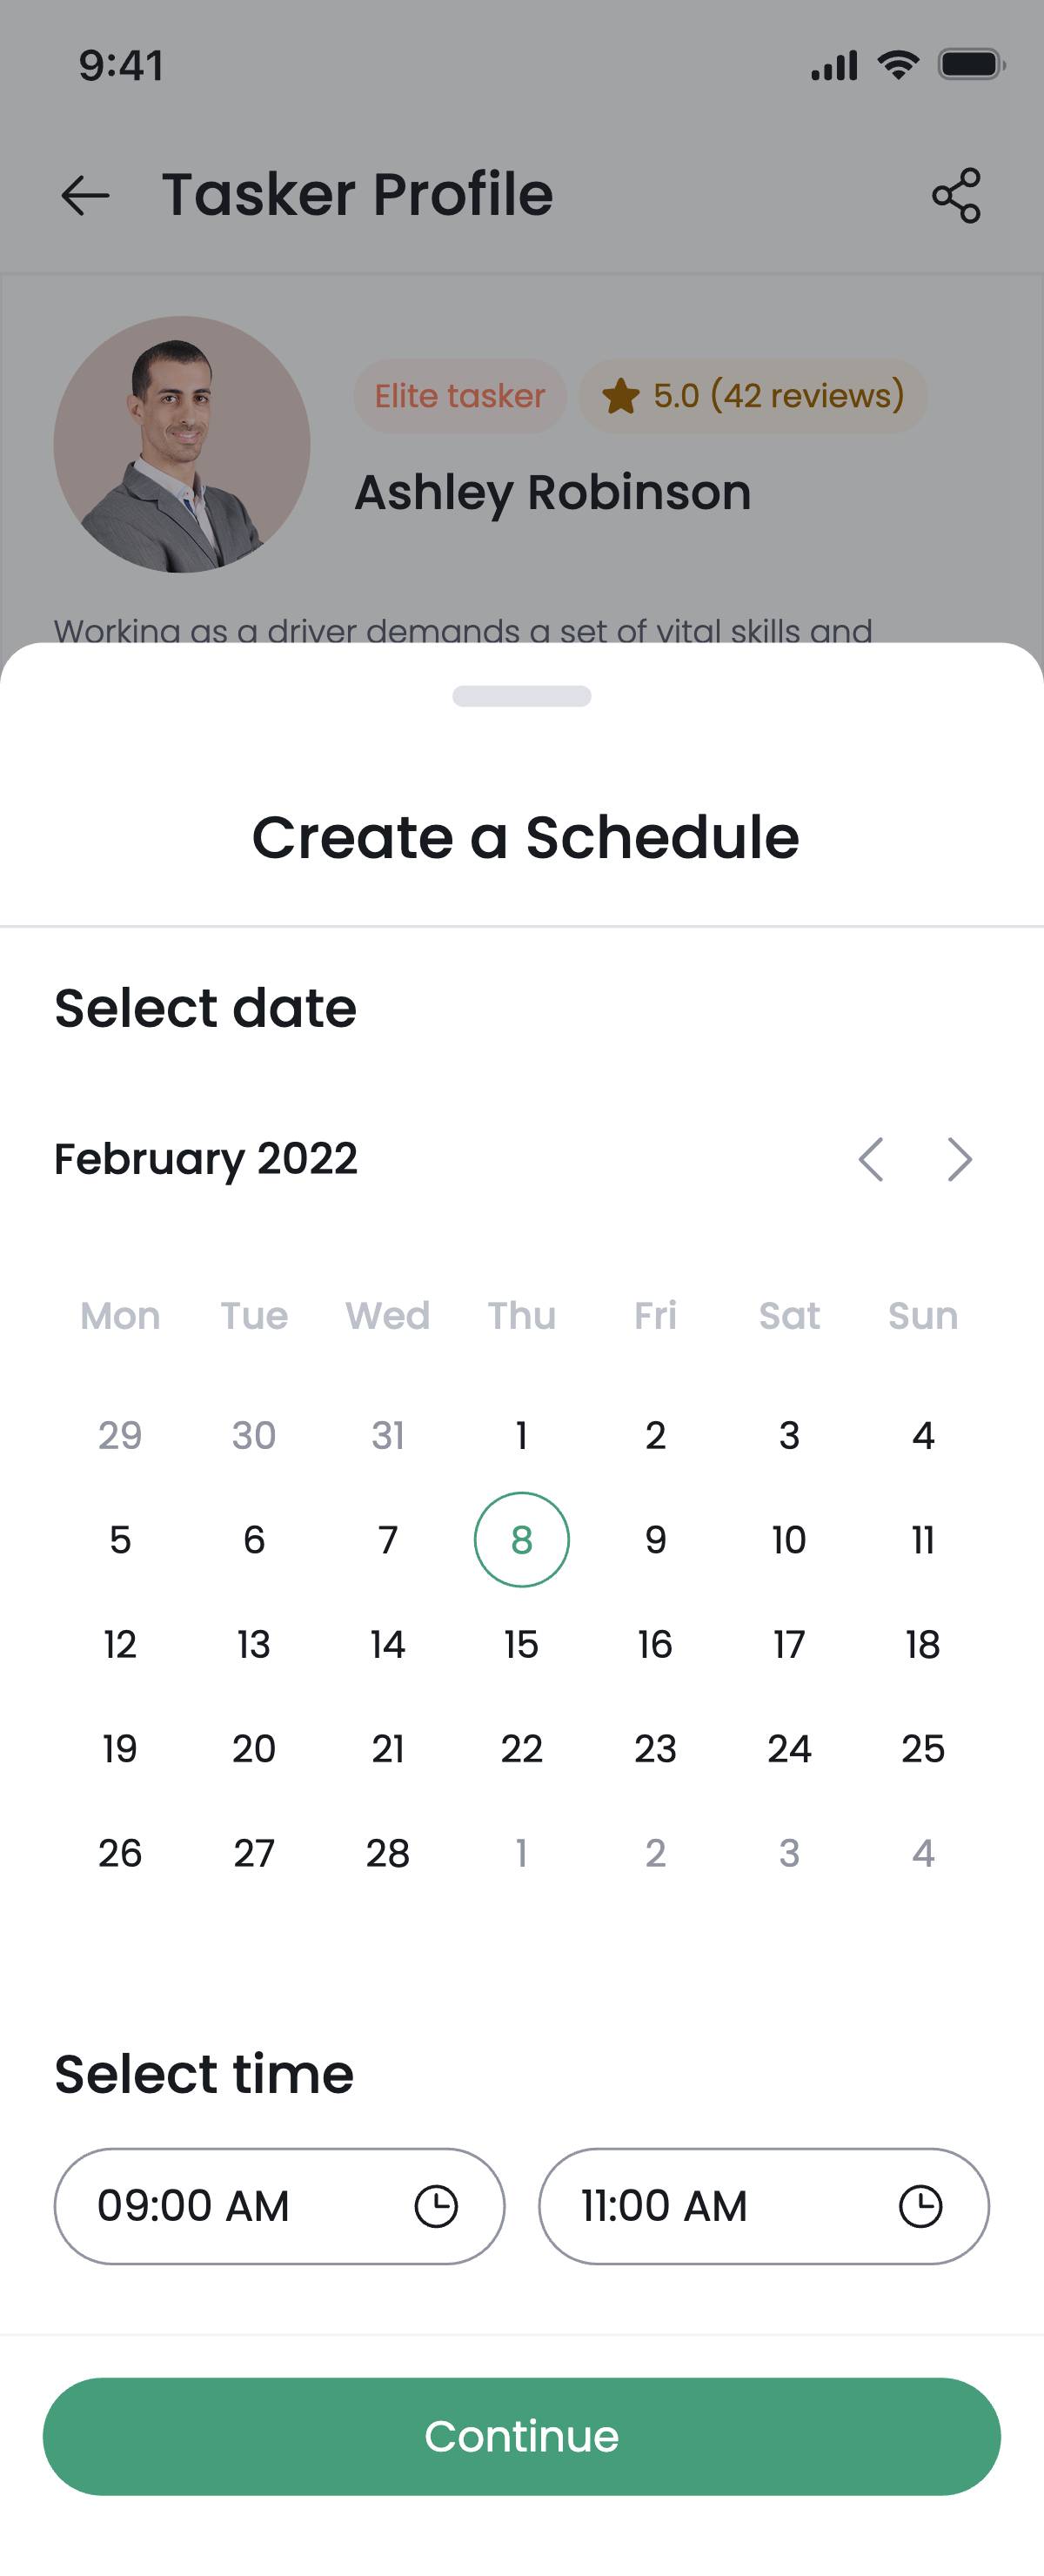This screenshot has width=1044, height=2576.
Task: Open the 11:00 AM end time picker
Action: 720,2206
